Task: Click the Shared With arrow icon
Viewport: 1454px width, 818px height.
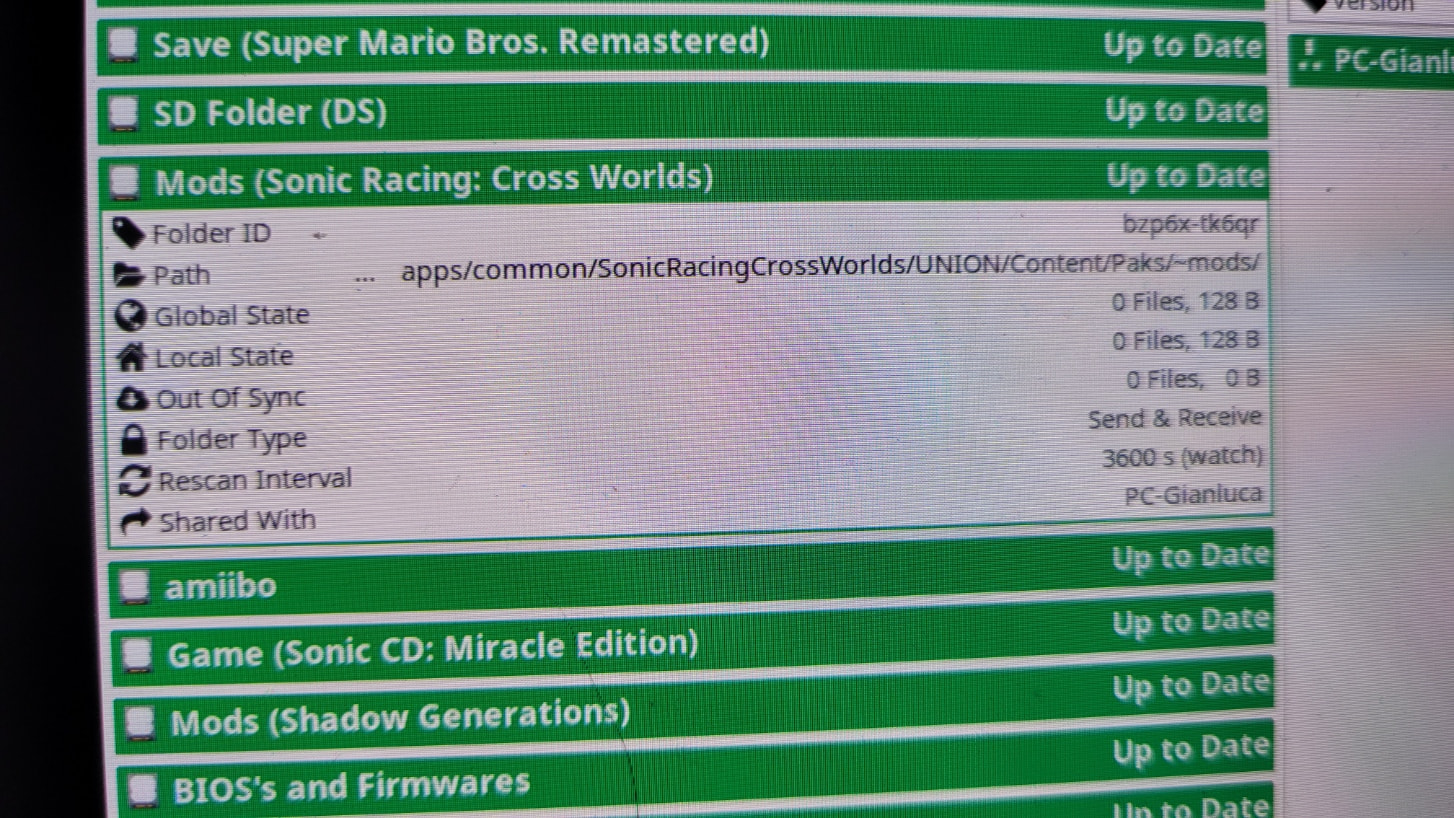Action: (135, 522)
